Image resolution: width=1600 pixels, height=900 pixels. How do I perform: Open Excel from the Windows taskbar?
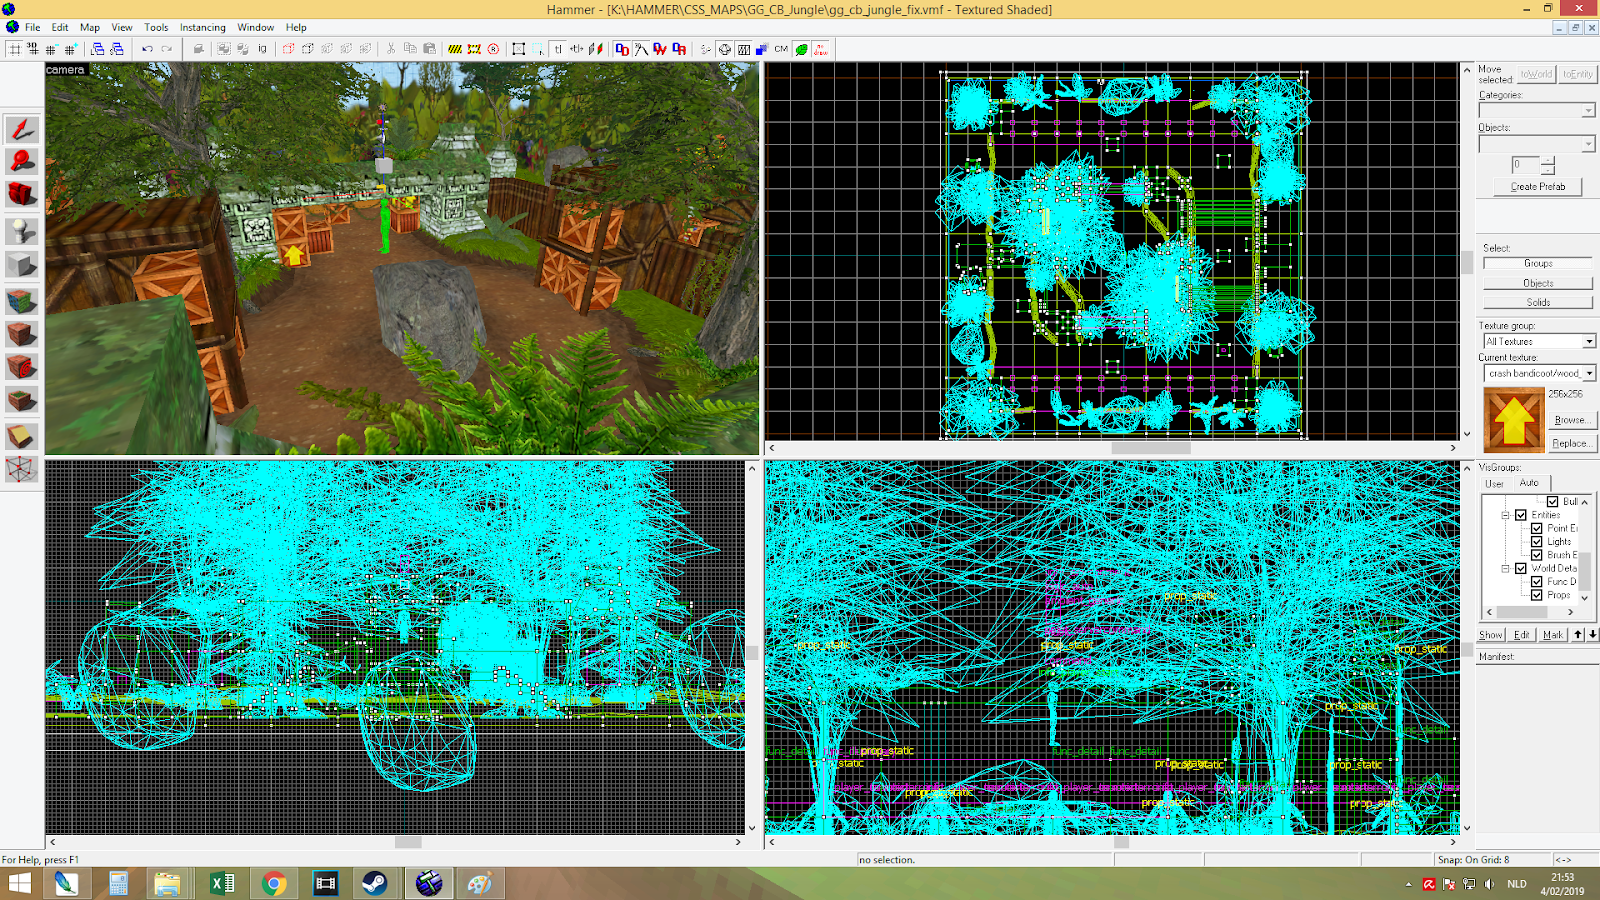[x=222, y=883]
